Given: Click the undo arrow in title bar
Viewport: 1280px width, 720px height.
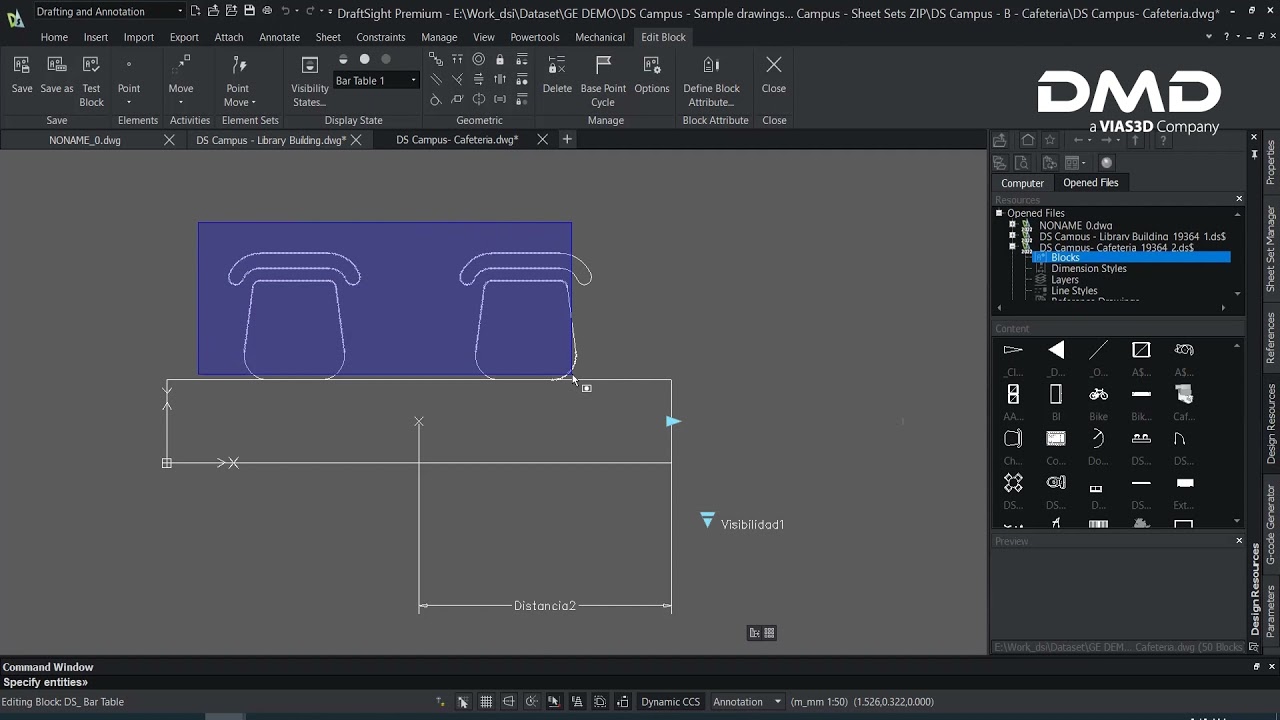Looking at the screenshot, I should [286, 11].
